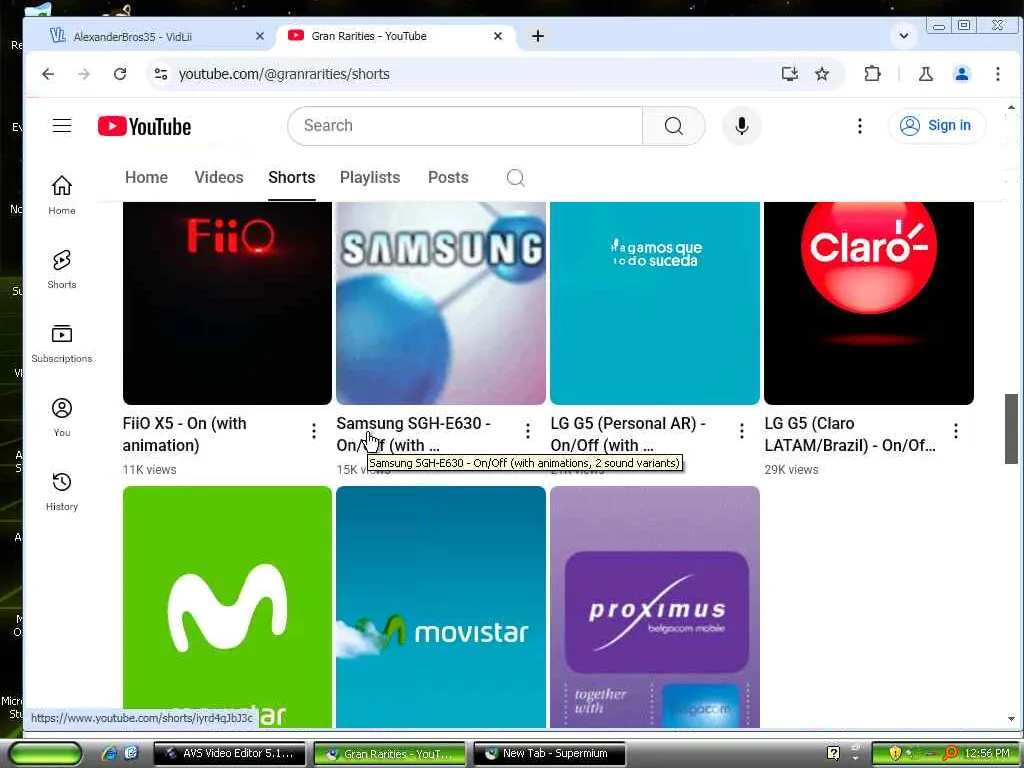Switch to the channel Home tab
1024x768 pixels.
[146, 178]
